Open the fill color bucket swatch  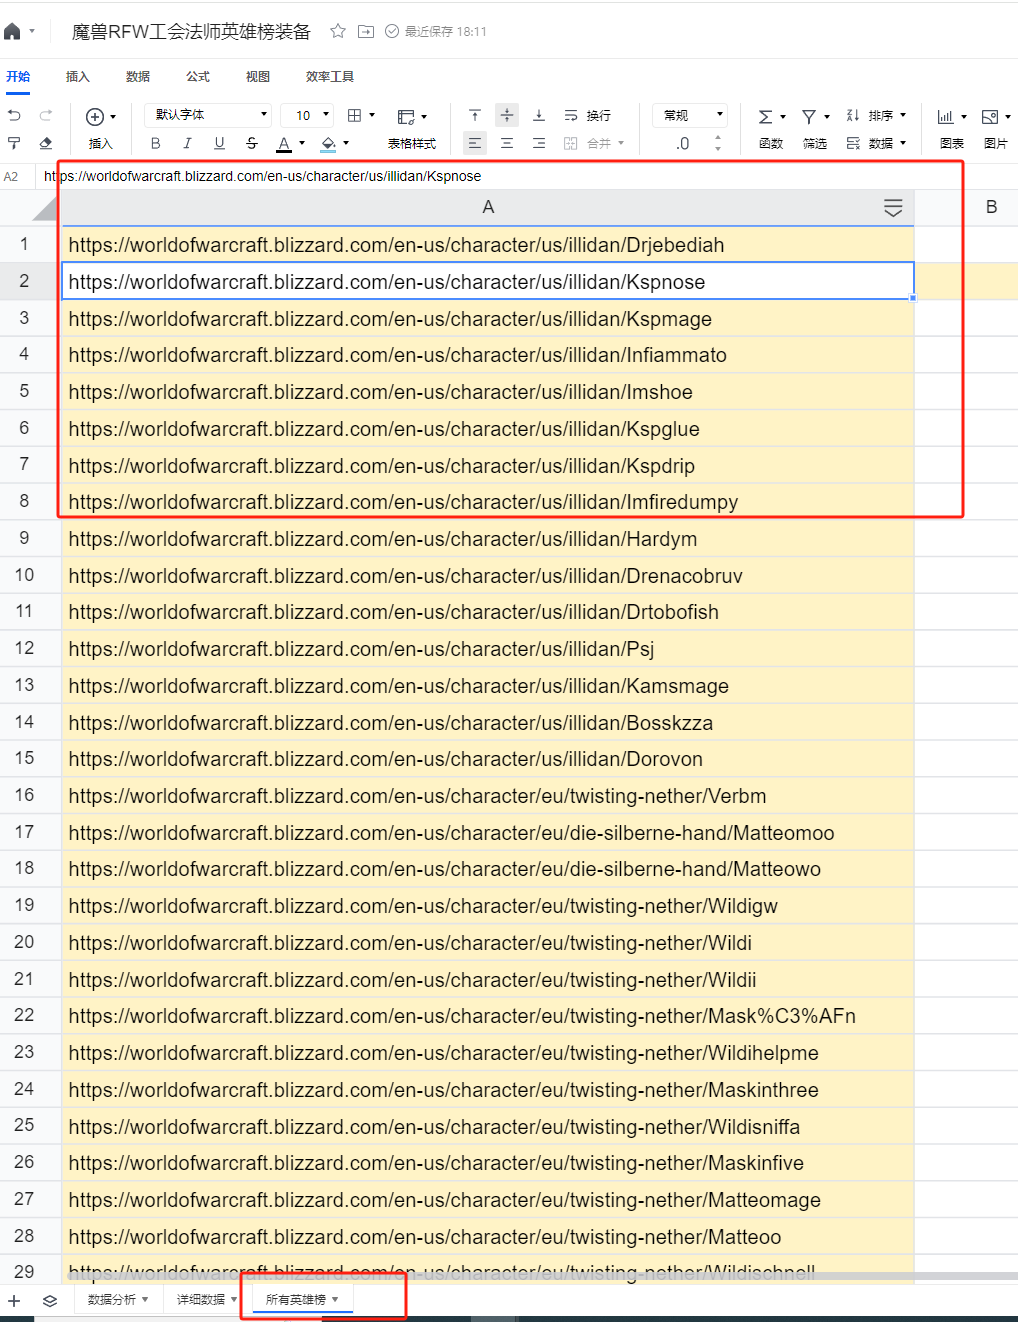328,144
